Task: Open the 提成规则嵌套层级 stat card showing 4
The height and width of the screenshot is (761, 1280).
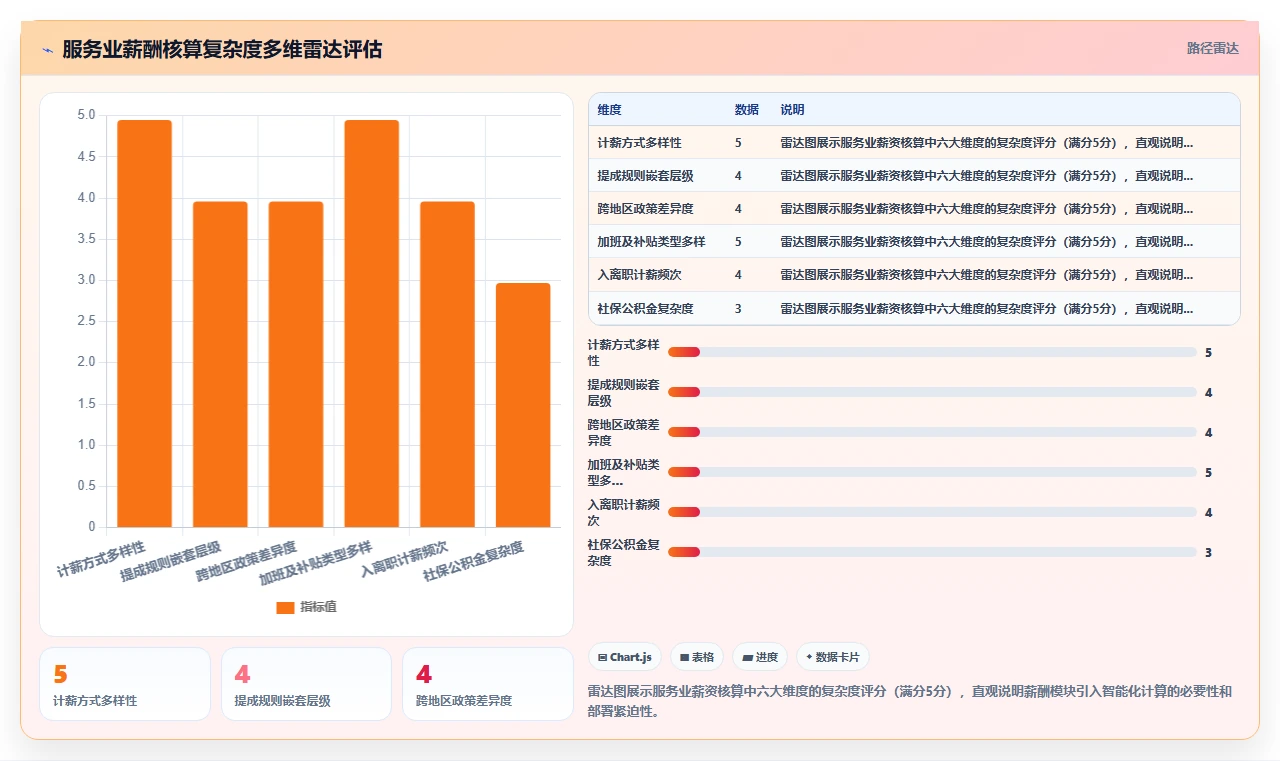Action: click(x=306, y=684)
